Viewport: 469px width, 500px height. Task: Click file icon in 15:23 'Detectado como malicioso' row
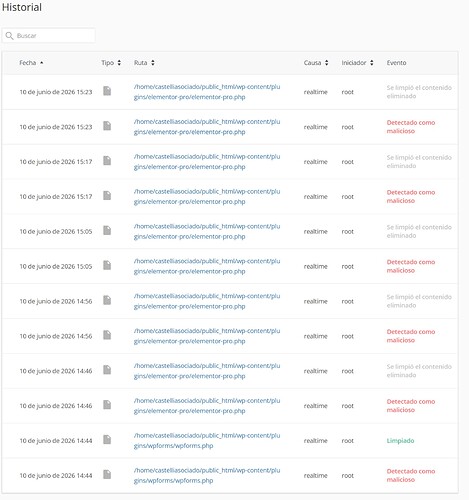click(107, 126)
